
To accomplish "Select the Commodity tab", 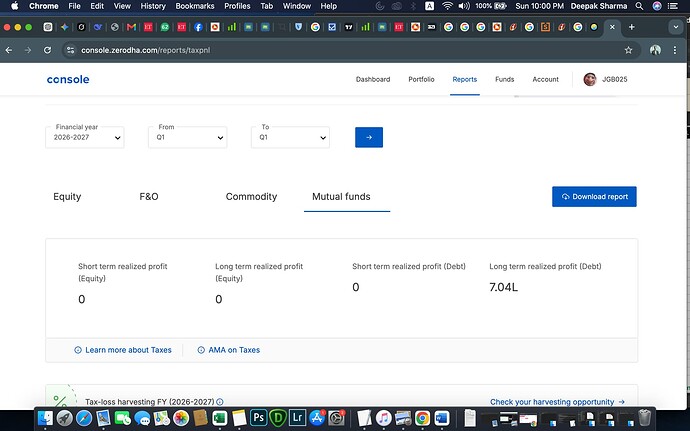I will tap(251, 197).
